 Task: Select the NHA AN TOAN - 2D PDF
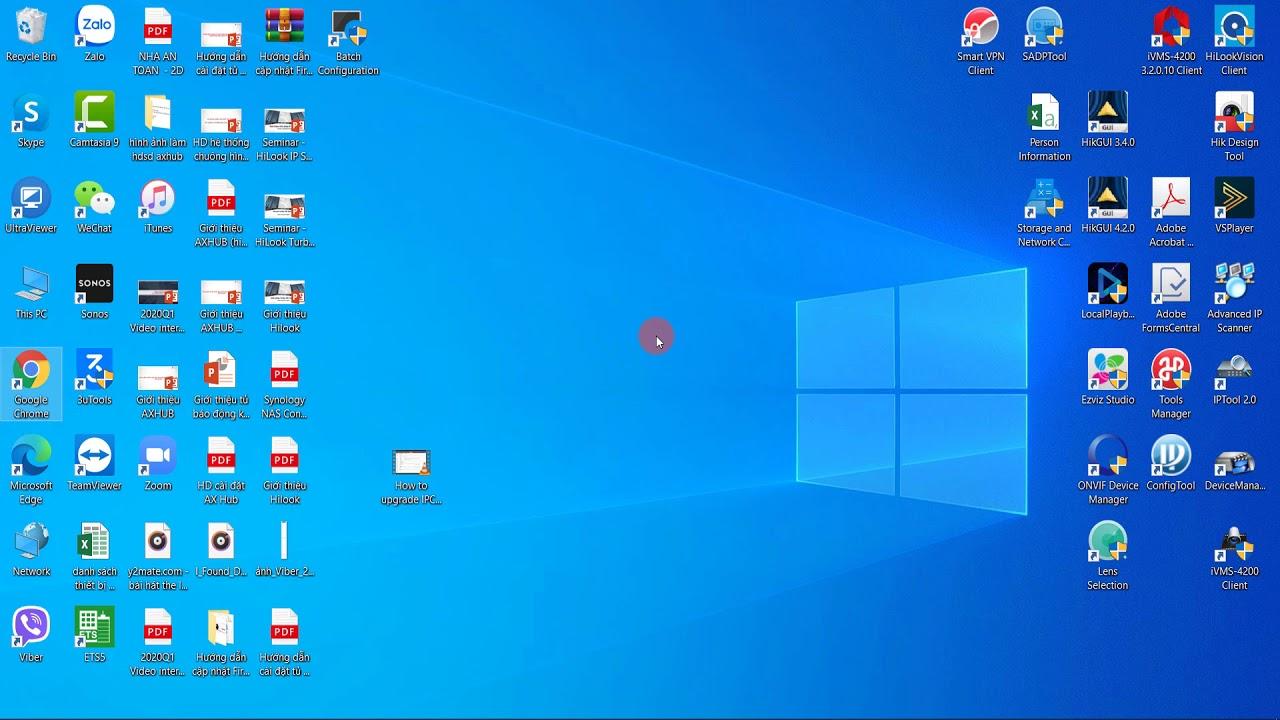158,42
